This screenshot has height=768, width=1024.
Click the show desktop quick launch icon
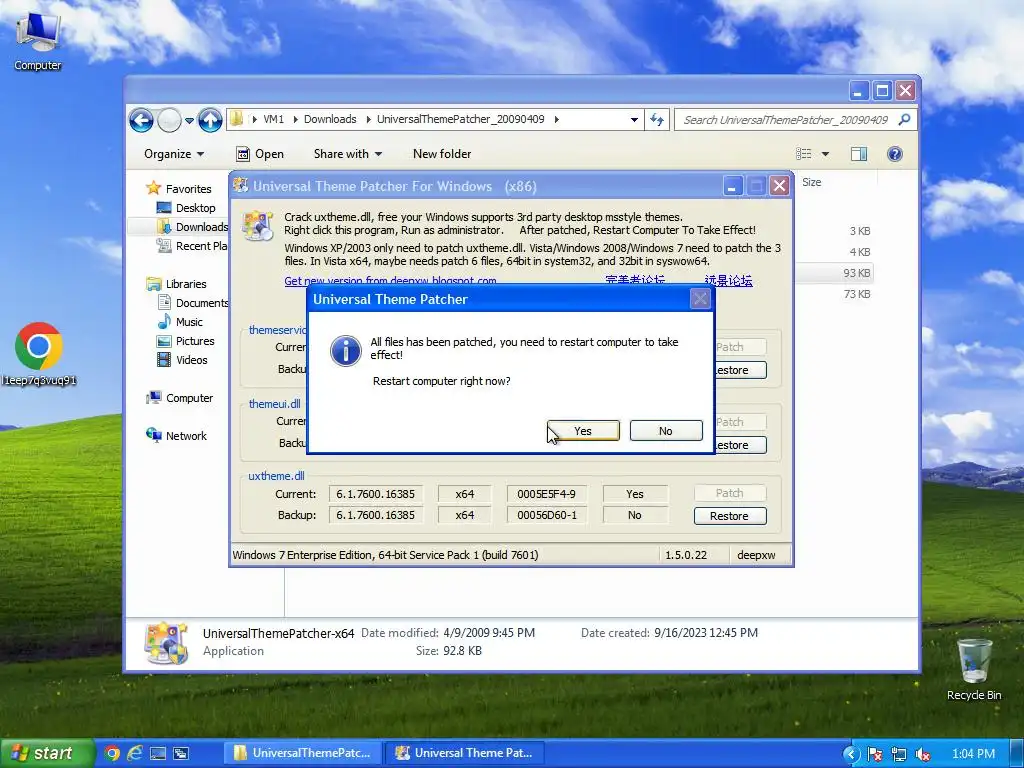[158, 754]
